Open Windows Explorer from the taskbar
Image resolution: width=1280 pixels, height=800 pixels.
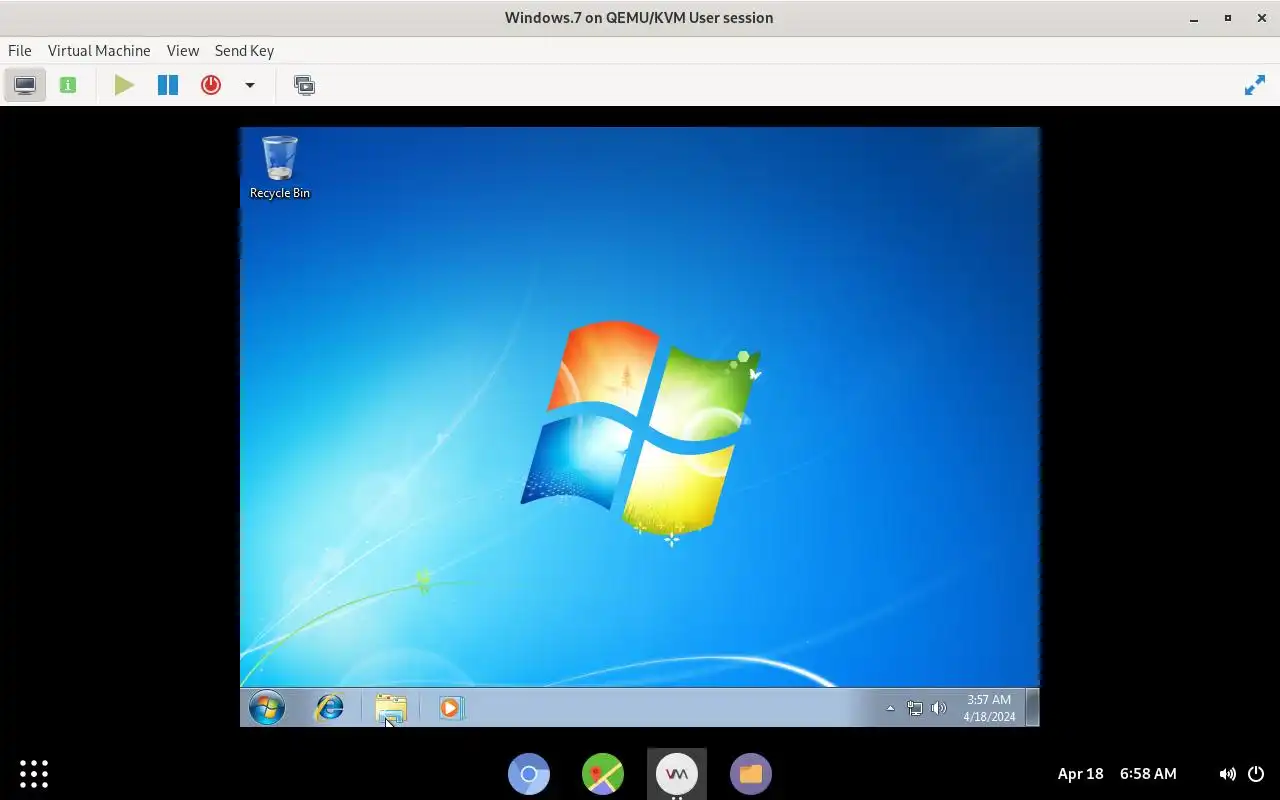[x=391, y=708]
